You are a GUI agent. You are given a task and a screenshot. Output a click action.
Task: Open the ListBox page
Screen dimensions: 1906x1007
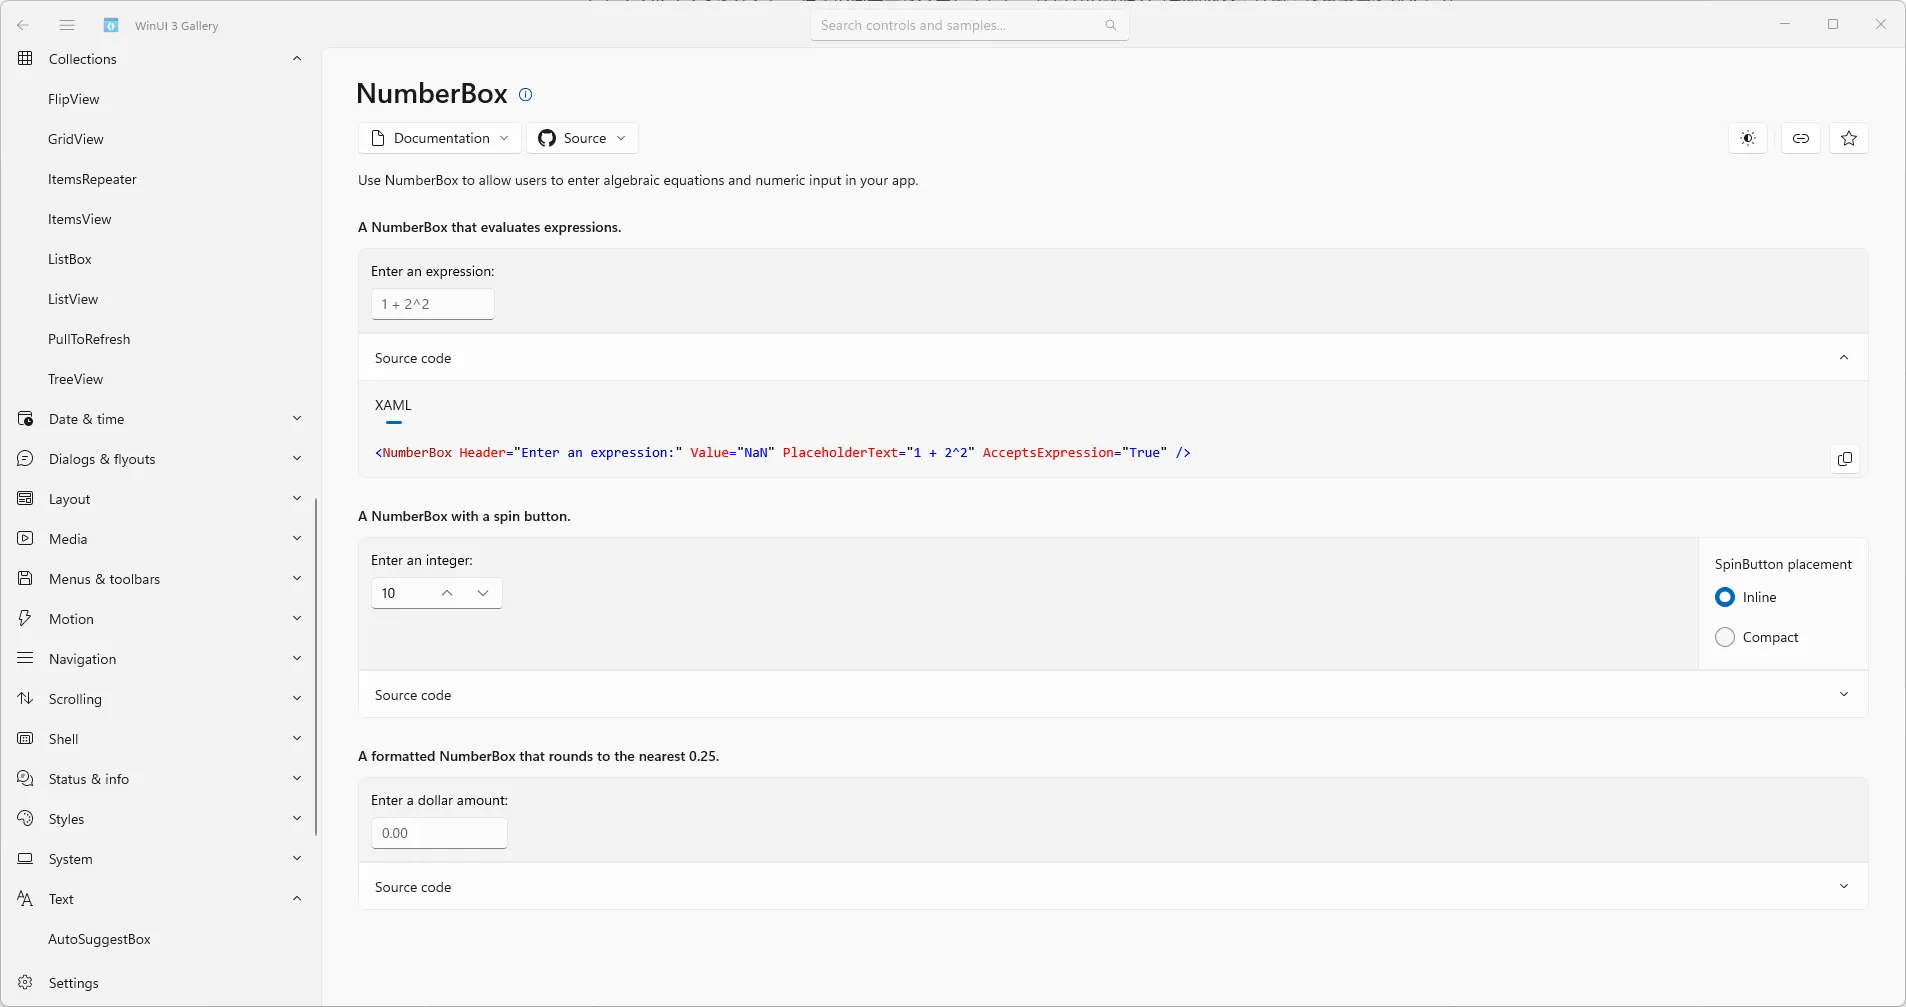pyautogui.click(x=70, y=259)
